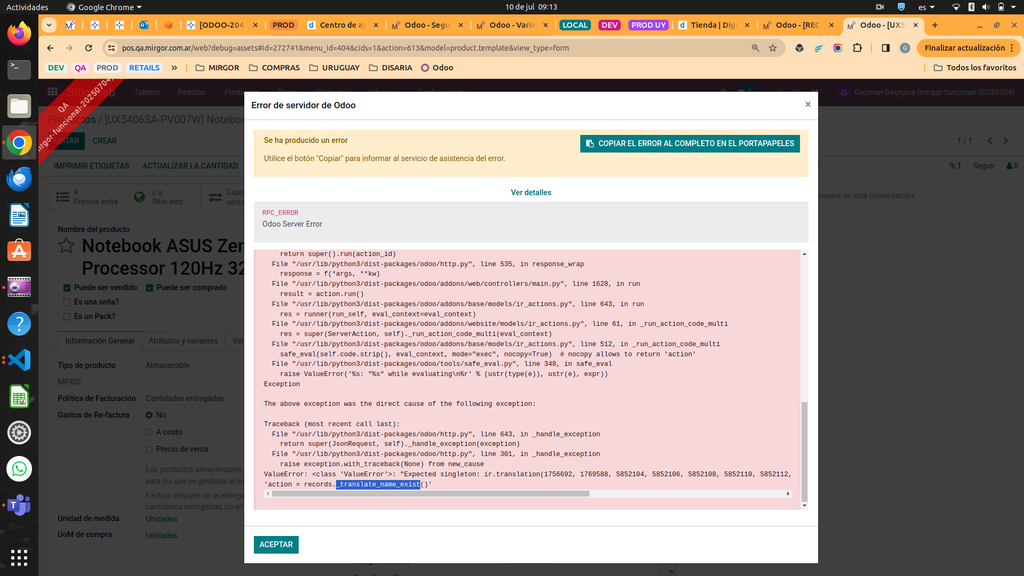The height and width of the screenshot is (576, 1024).
Task: Open 'Todos los favoritos' bookmarks folder
Action: [974, 67]
